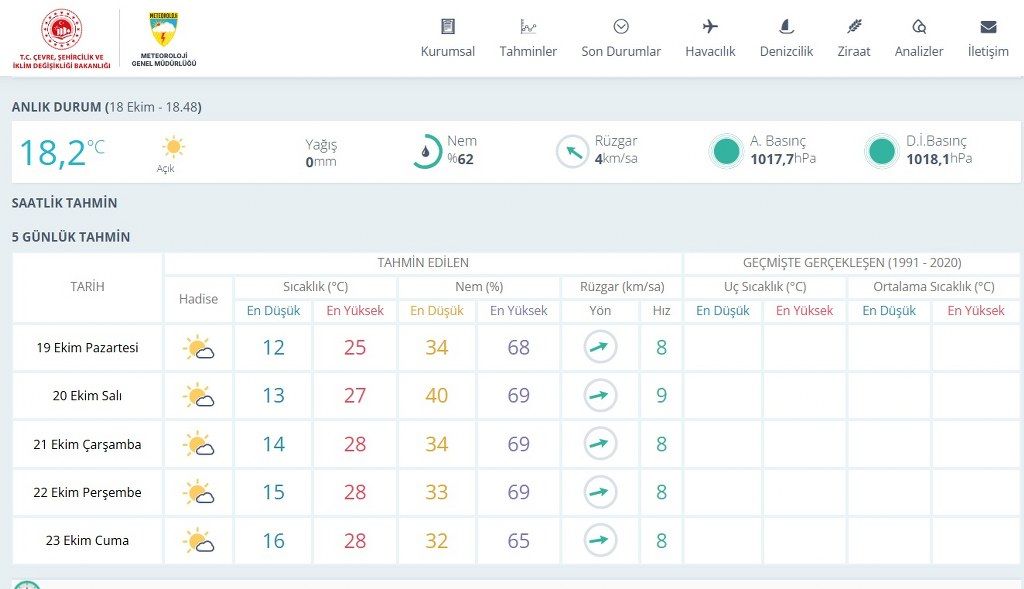This screenshot has height=589, width=1024.
Task: Click the A. Basınç pressure circle icon
Action: tap(726, 151)
